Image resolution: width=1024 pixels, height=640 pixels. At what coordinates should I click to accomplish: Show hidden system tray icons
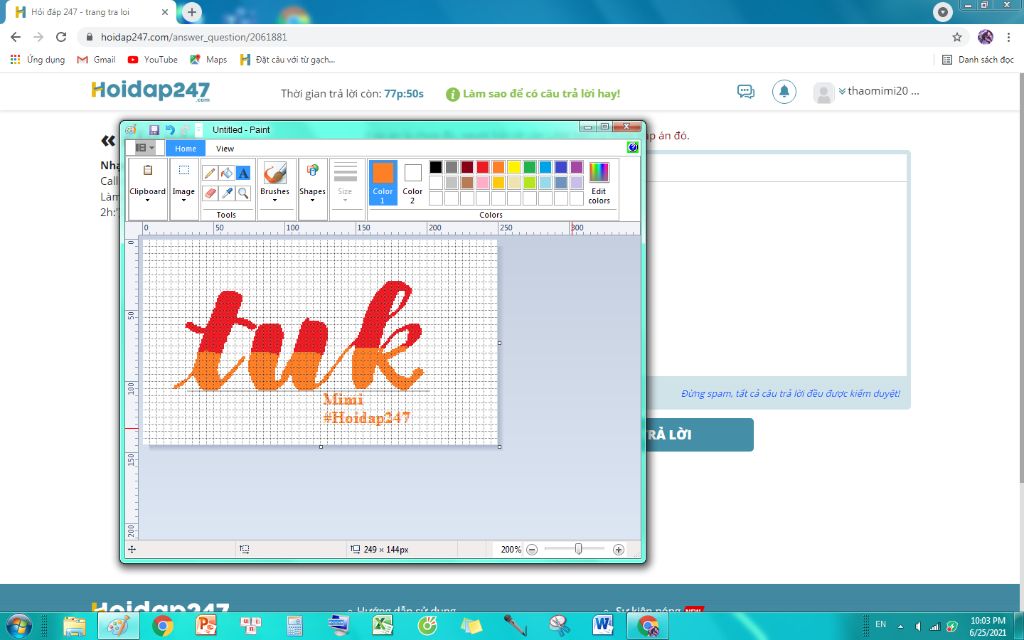pos(900,626)
